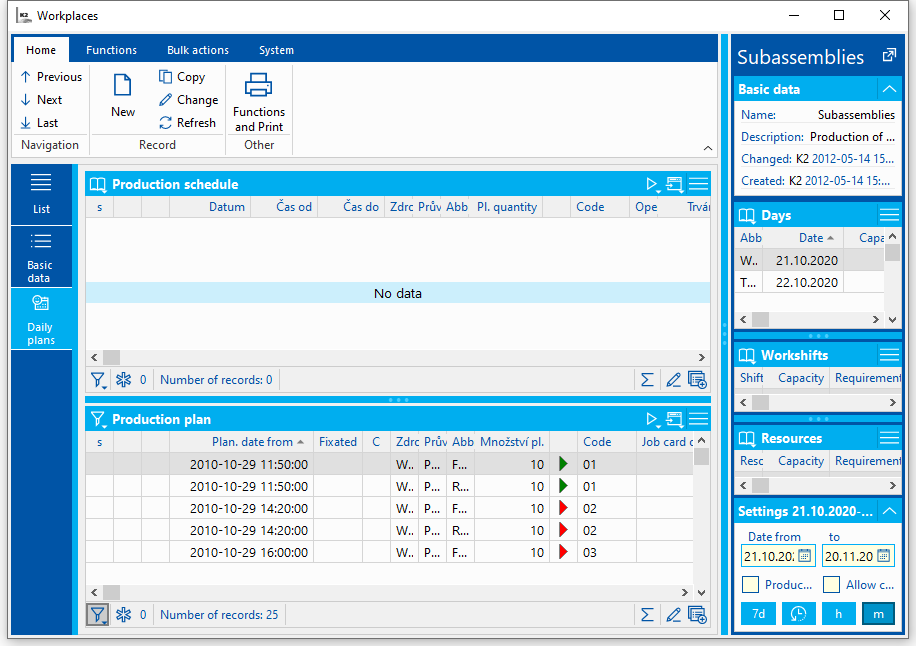Open Production plan hamburger menu
916x646 pixels.
pos(698,419)
